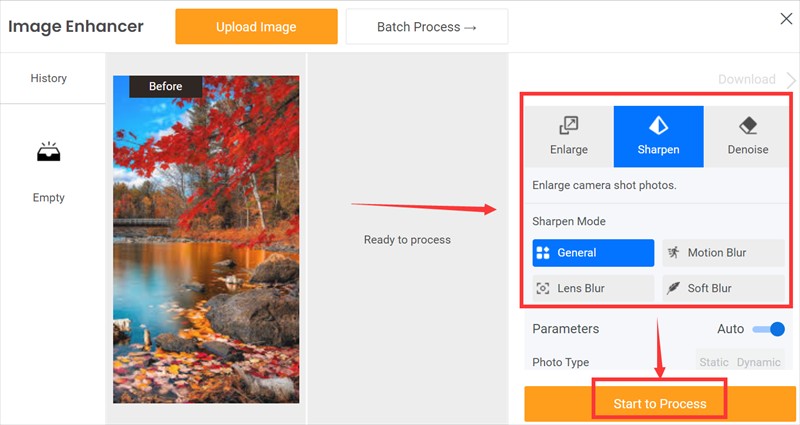Open the History panel tab
Screen dimensions: 800x425
48,78
